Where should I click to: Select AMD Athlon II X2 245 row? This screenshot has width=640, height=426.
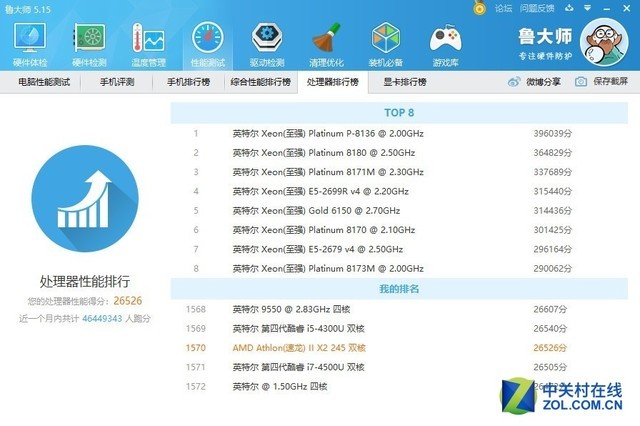(399, 348)
